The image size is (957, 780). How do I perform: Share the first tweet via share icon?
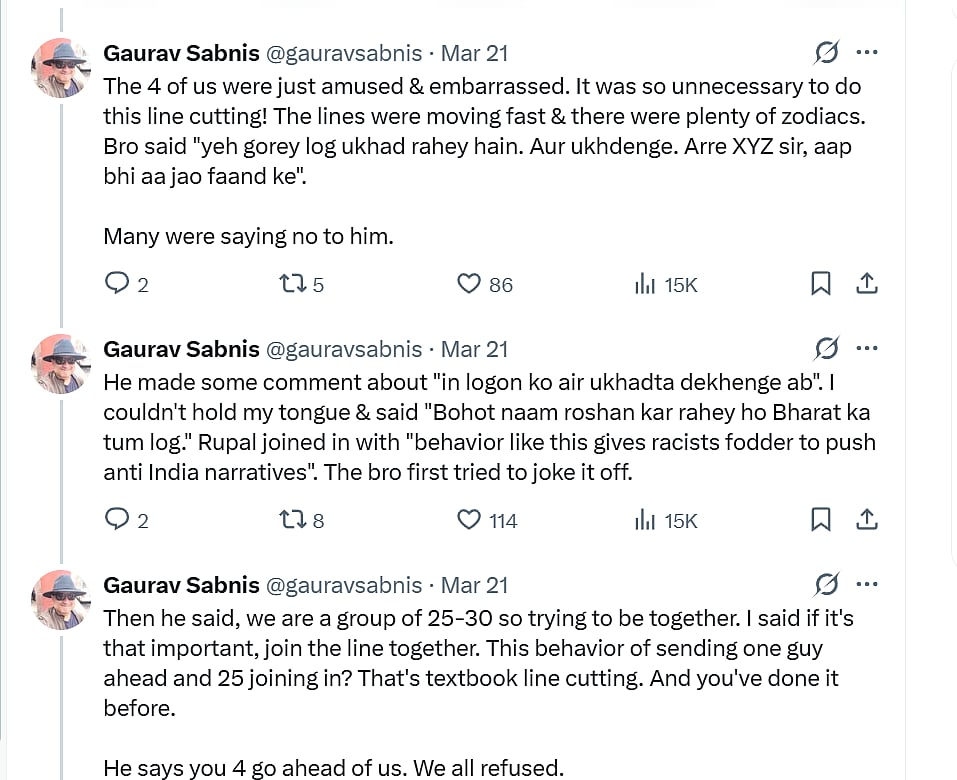click(x=867, y=284)
